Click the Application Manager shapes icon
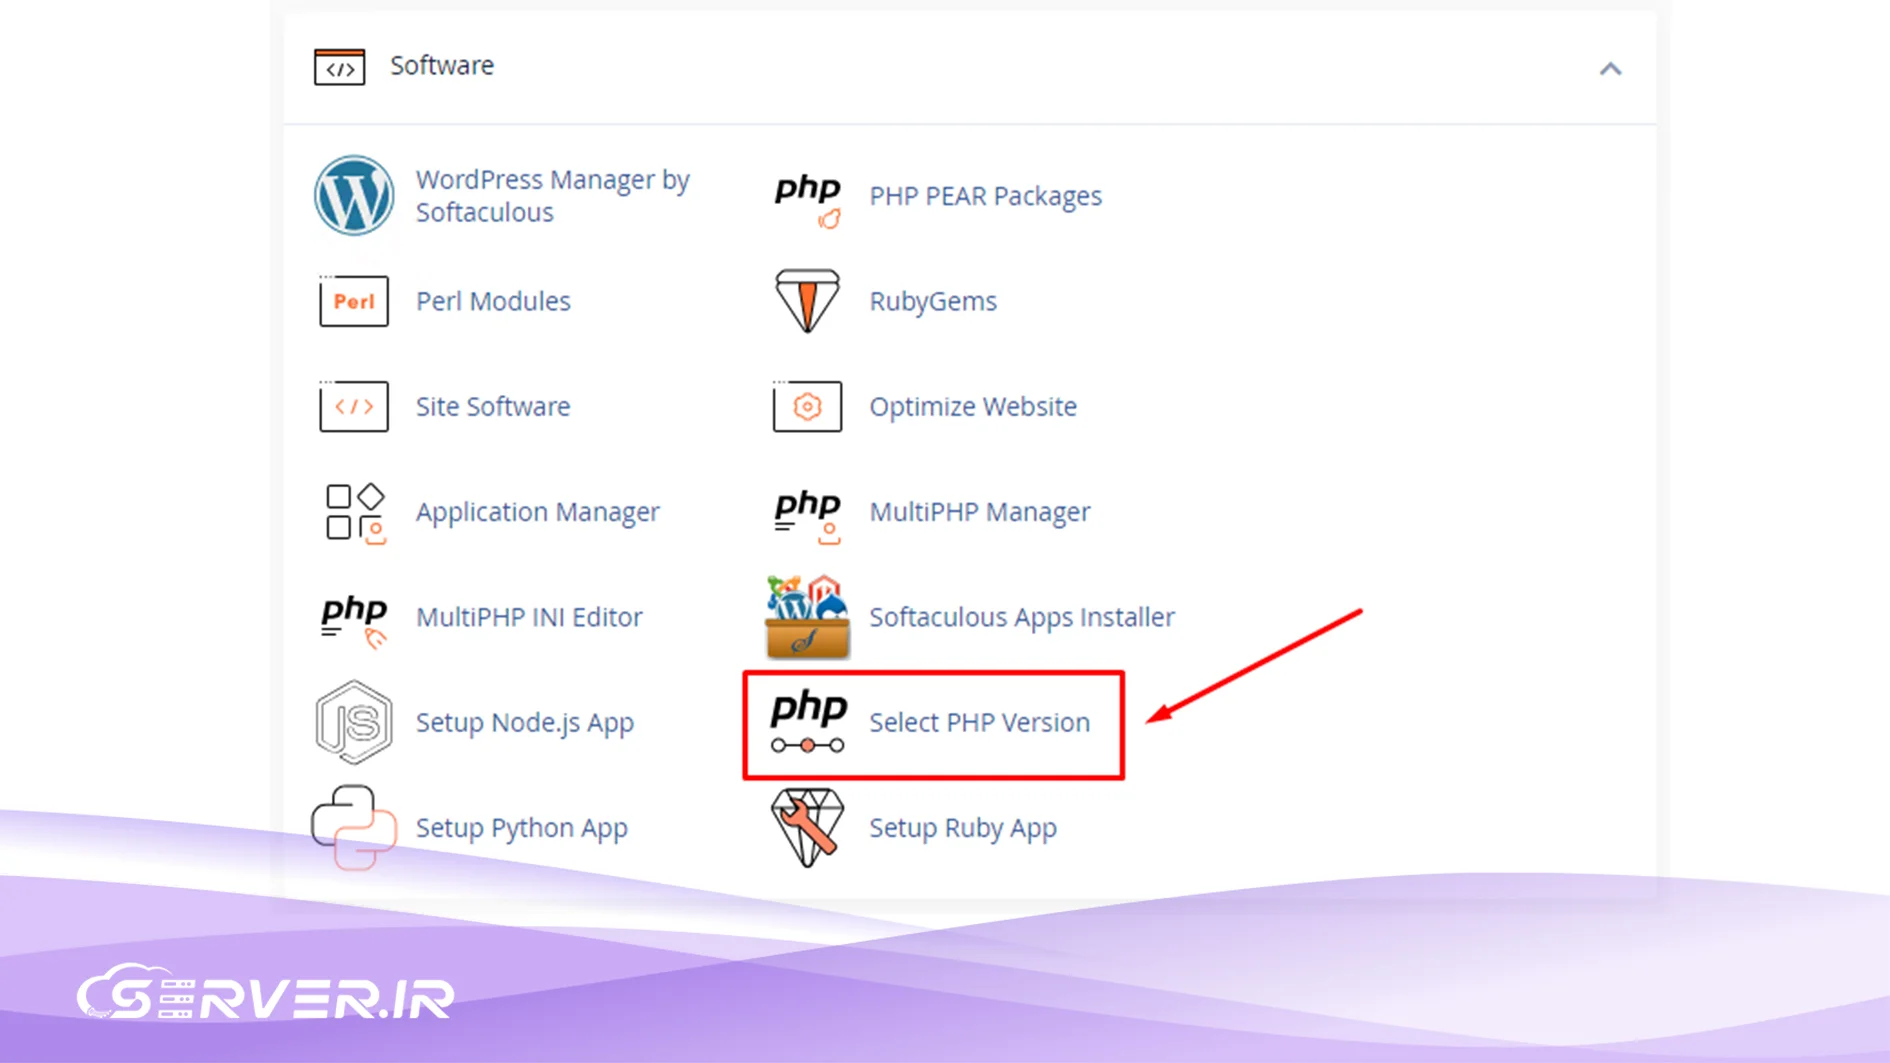The width and height of the screenshot is (1890, 1063). (x=355, y=514)
